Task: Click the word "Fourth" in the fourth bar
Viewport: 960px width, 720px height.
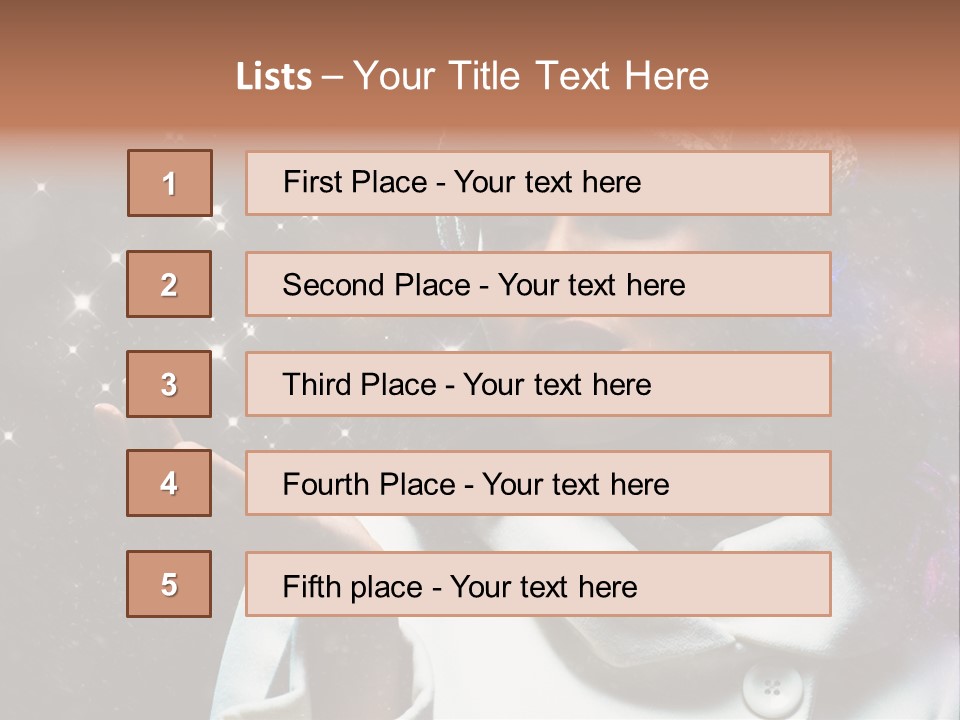Action: point(326,484)
